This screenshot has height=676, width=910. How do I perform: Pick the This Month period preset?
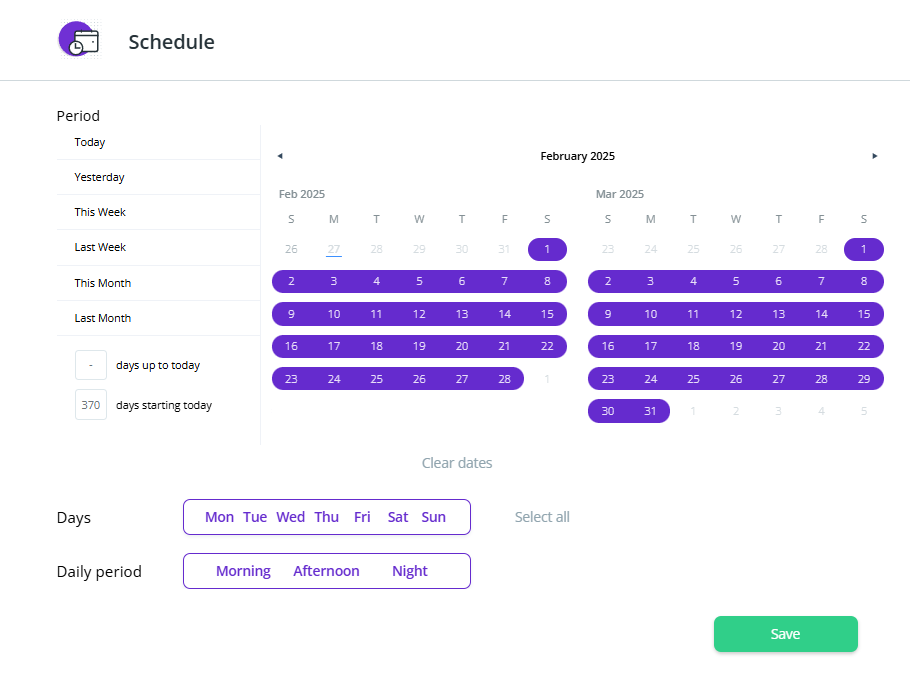click(x=103, y=283)
